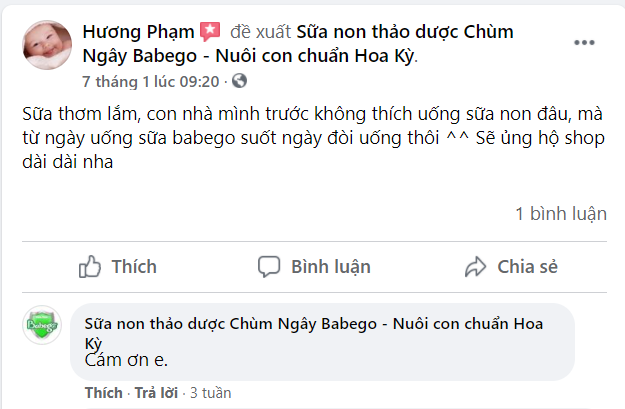Image resolution: width=625 pixels, height=409 pixels.
Task: Show the 1 bình luận comments count
Action: (560, 213)
